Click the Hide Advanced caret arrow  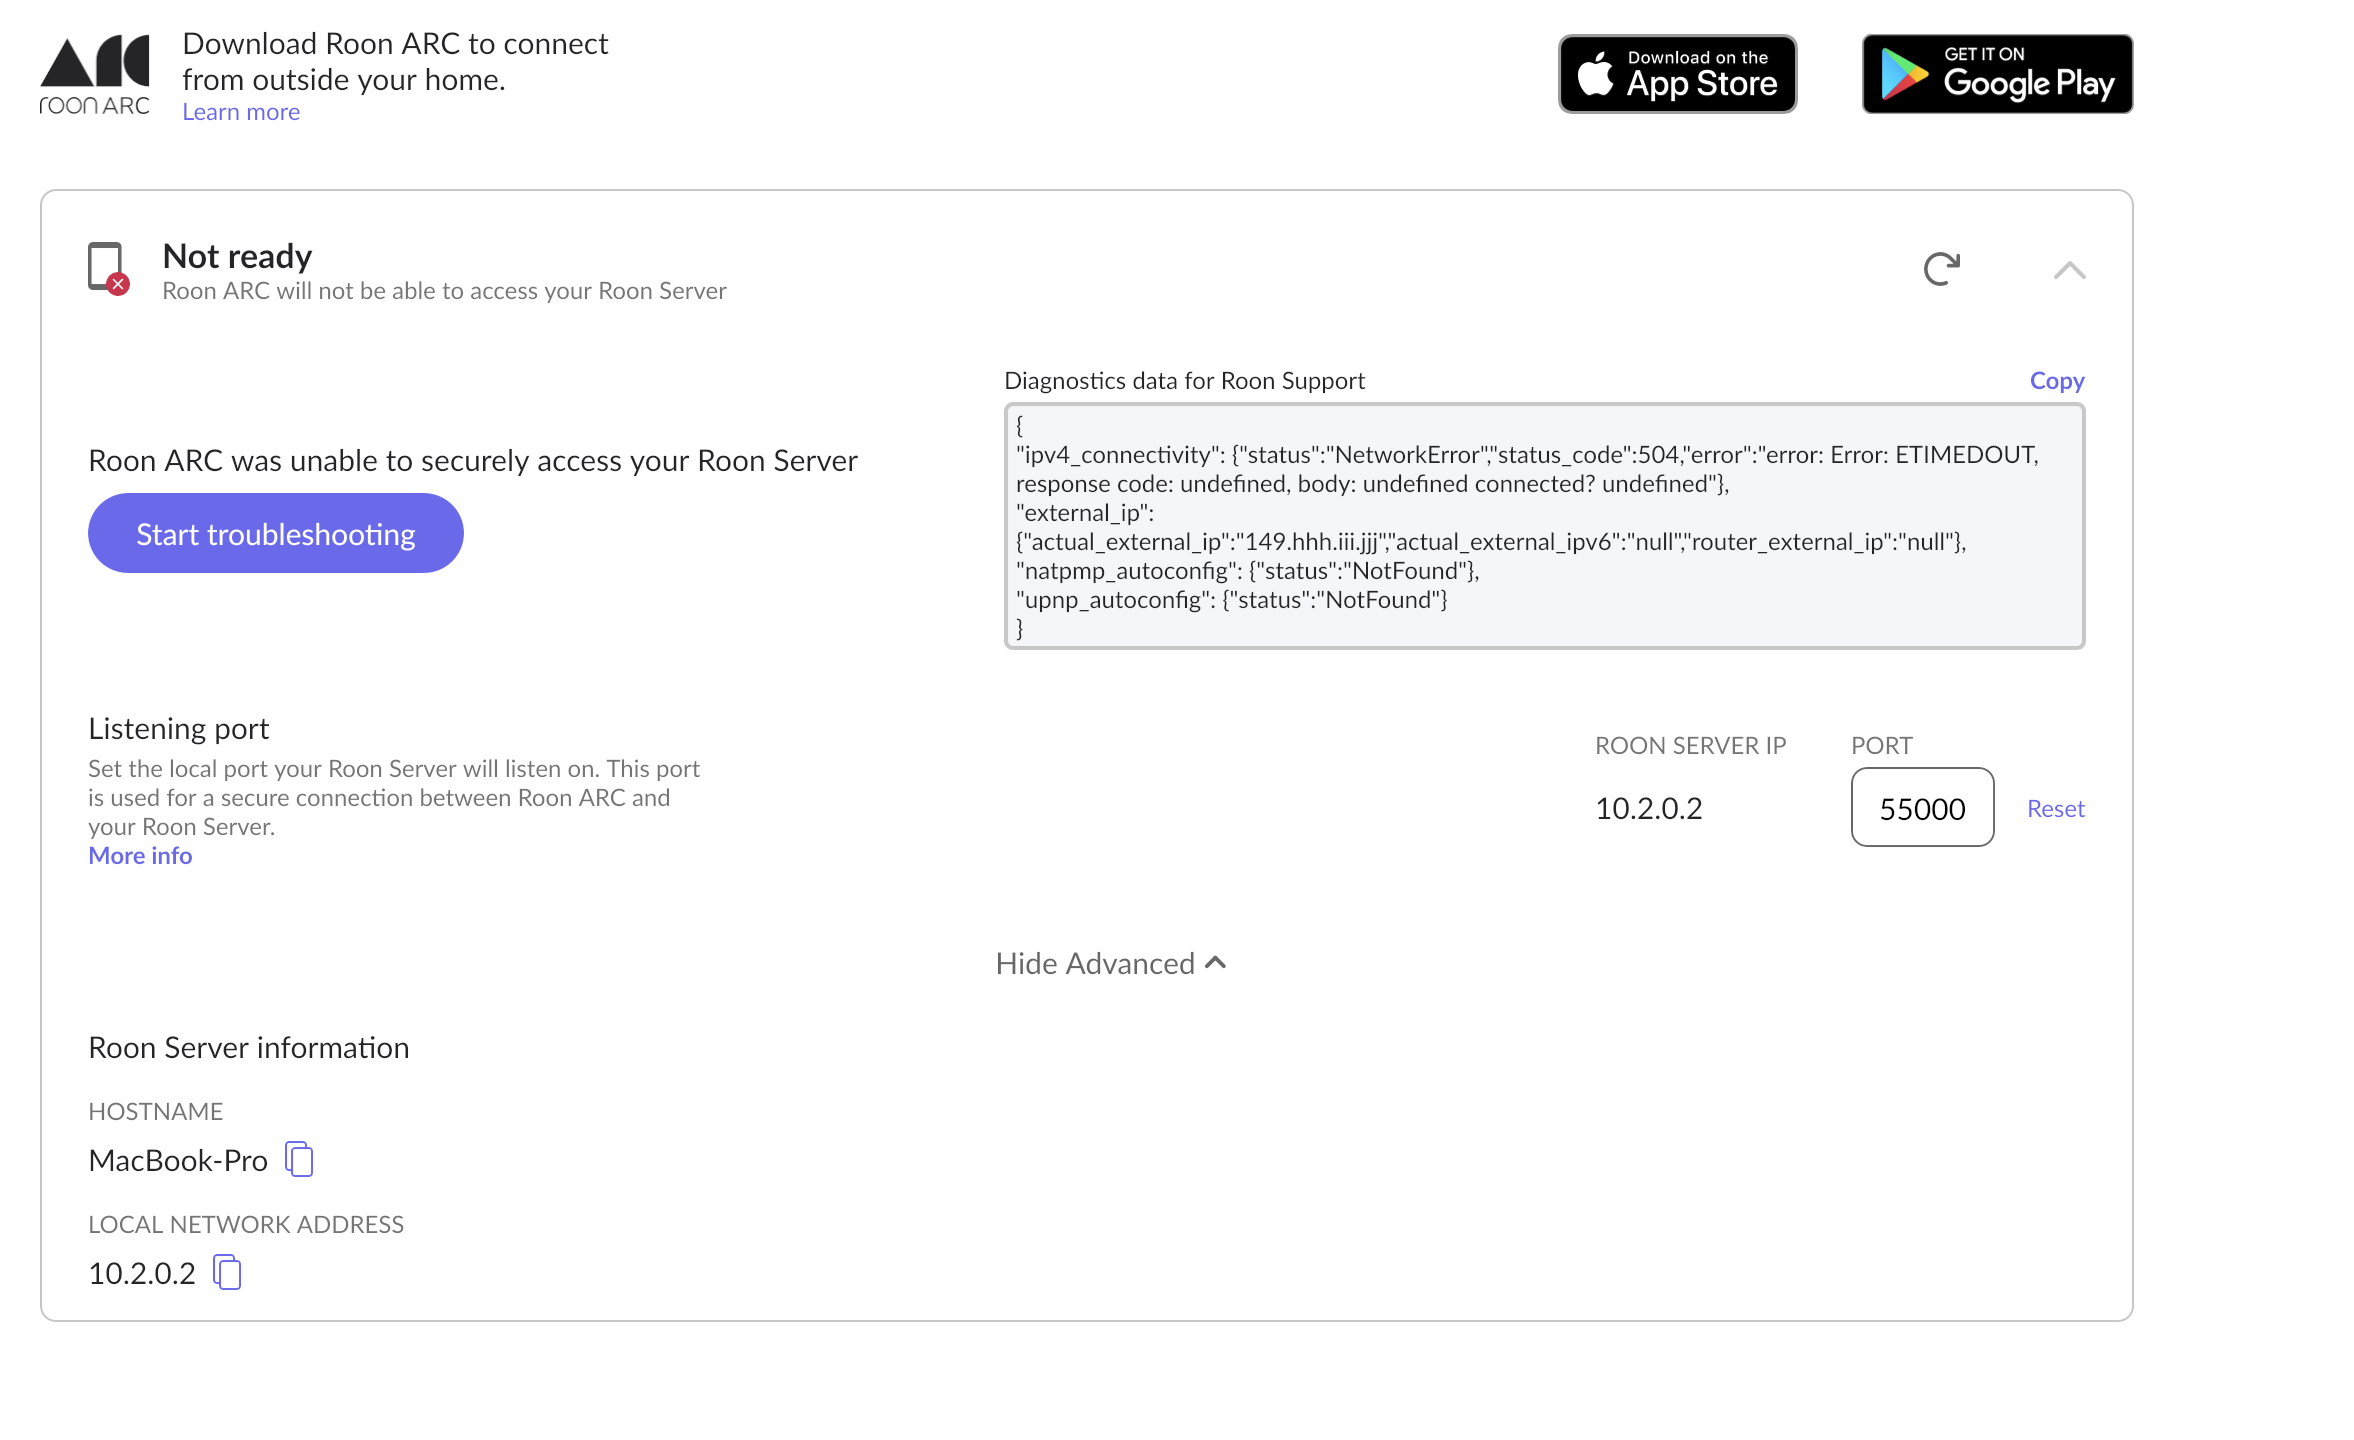point(1216,962)
